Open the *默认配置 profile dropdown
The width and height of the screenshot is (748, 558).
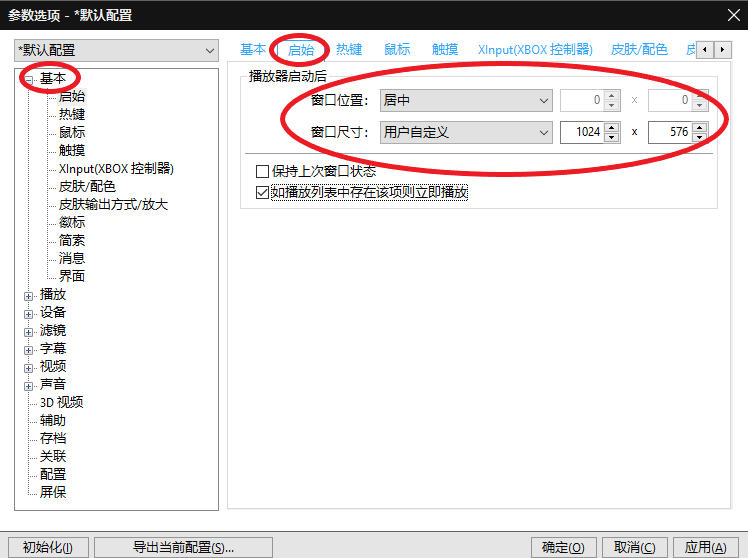click(116, 51)
